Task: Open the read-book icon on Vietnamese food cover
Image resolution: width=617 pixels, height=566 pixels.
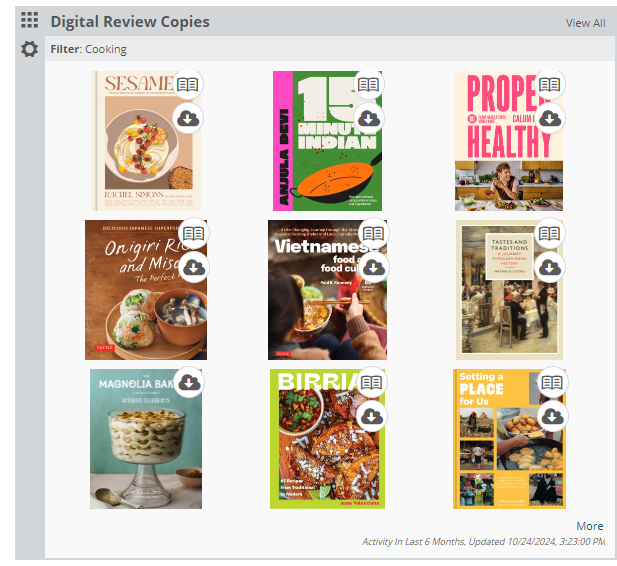Action: [x=373, y=233]
